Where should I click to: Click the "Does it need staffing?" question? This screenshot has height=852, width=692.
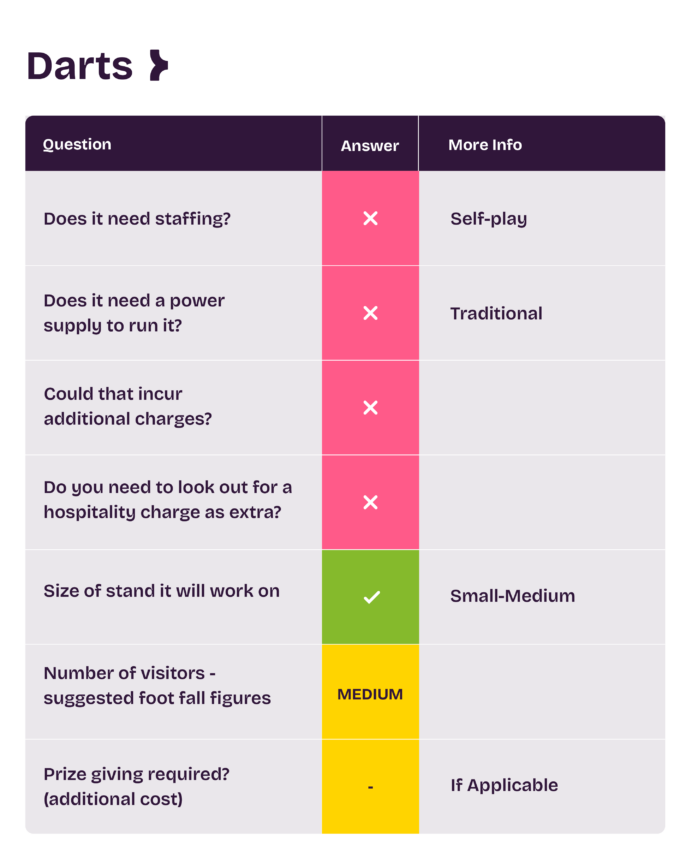click(x=137, y=218)
